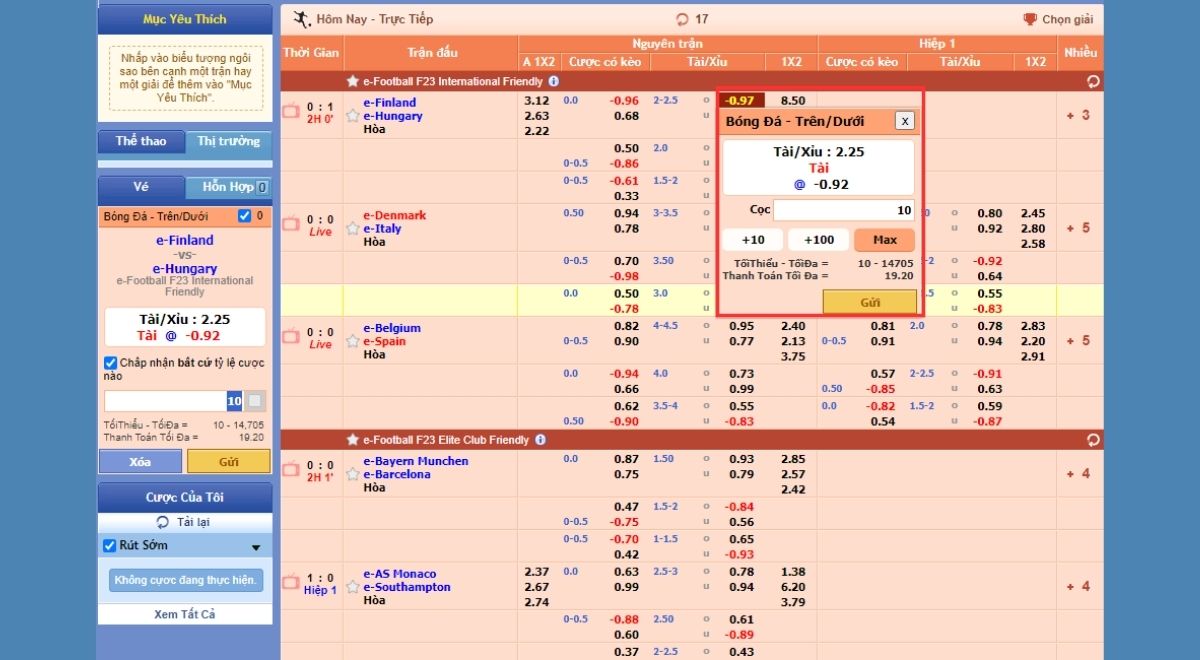Screen dimensions: 1200x660
Task: Favorite the e-Denmark vs e-Italy match star
Action: [x=352, y=229]
